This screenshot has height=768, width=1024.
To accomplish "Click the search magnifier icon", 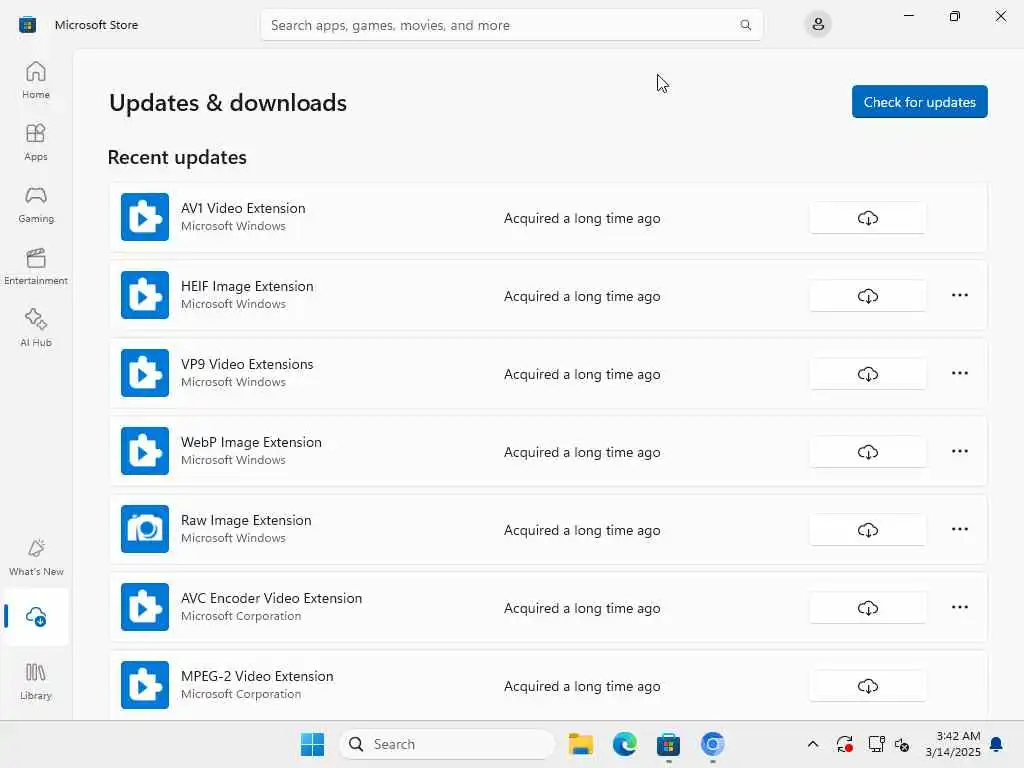I will 745,25.
